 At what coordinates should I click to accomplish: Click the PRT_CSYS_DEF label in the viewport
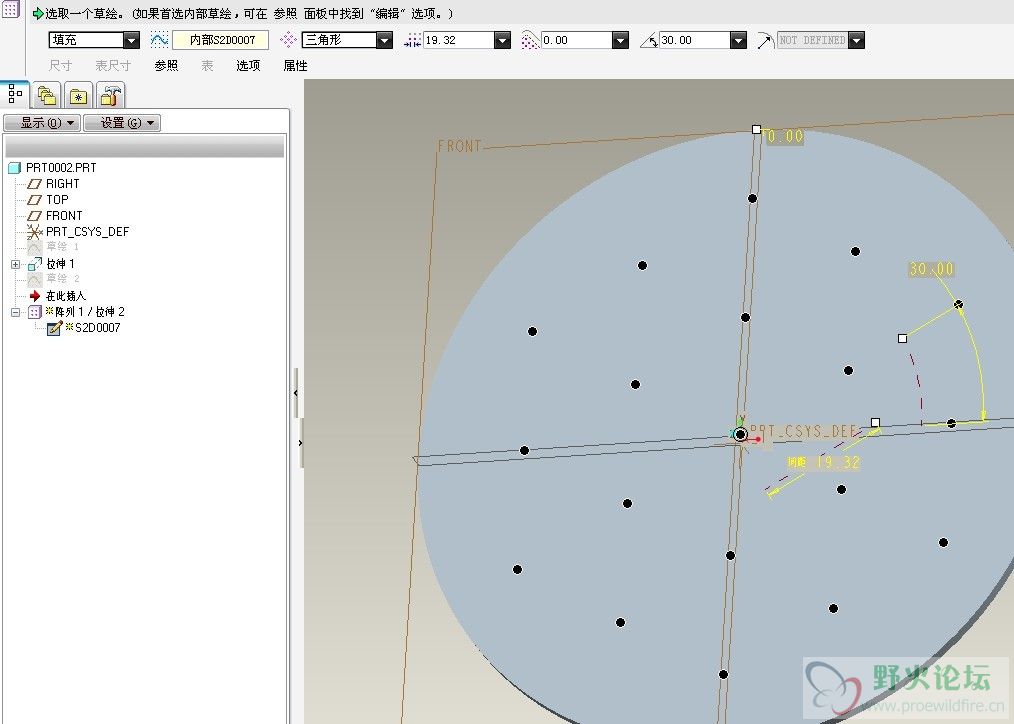(804, 431)
